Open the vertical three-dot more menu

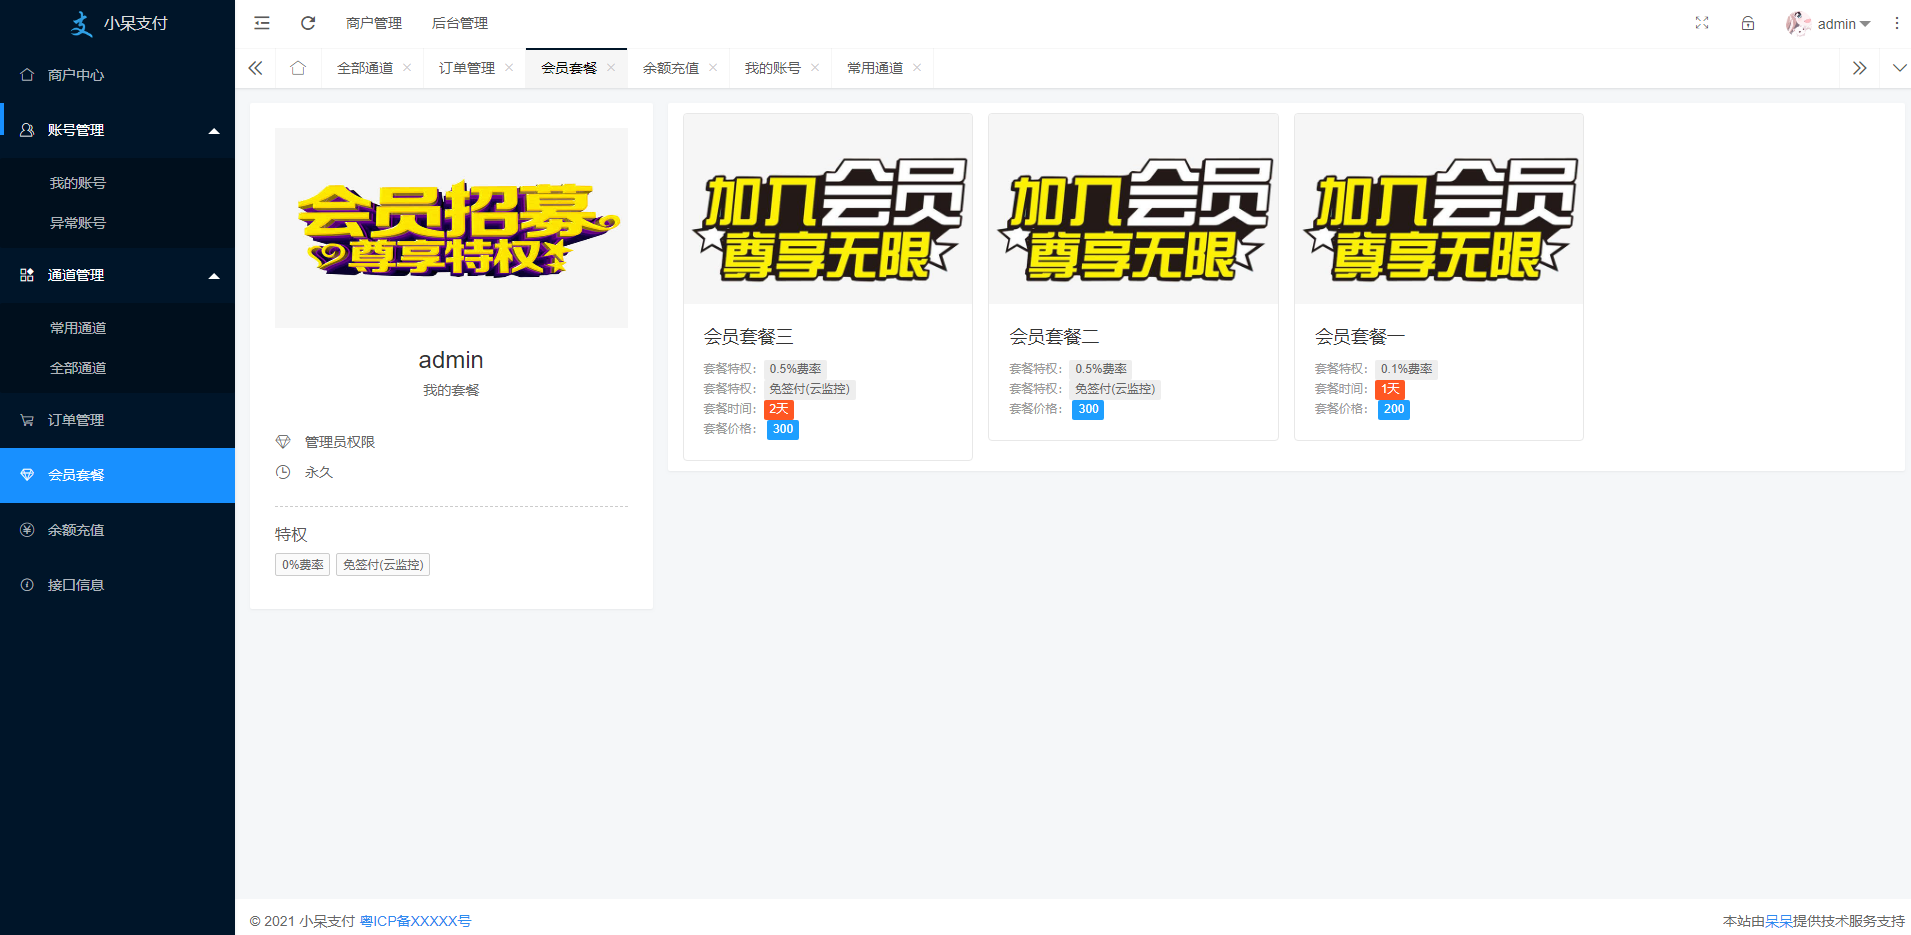[1896, 23]
